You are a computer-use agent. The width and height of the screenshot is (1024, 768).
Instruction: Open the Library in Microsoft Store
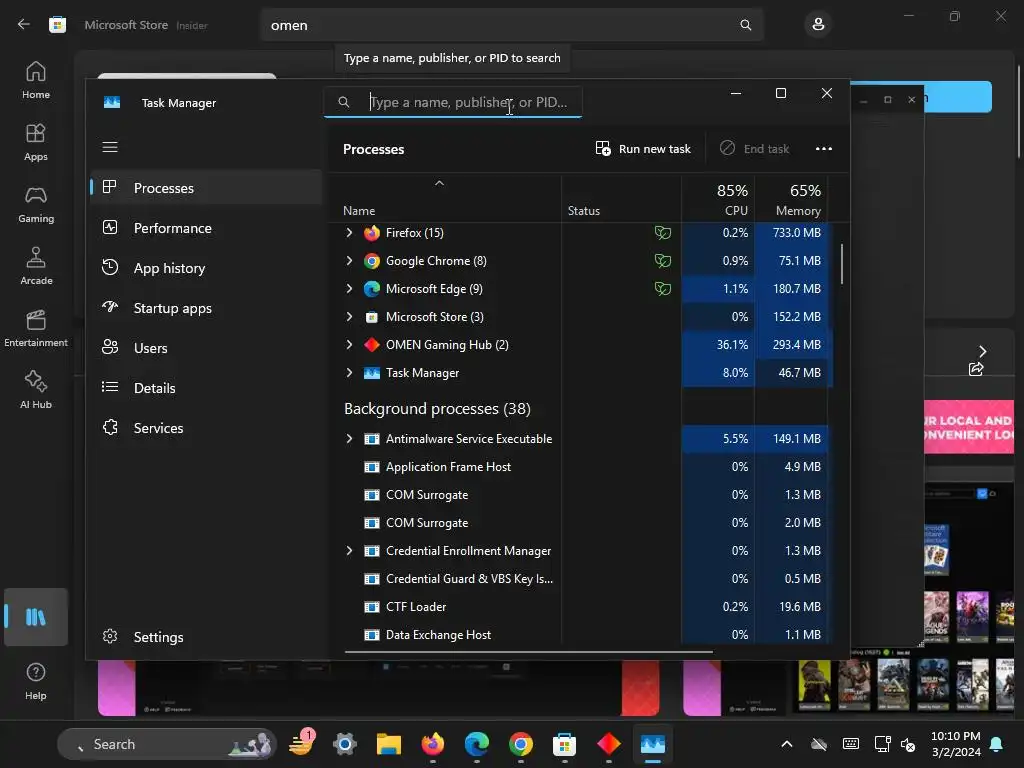click(36, 617)
